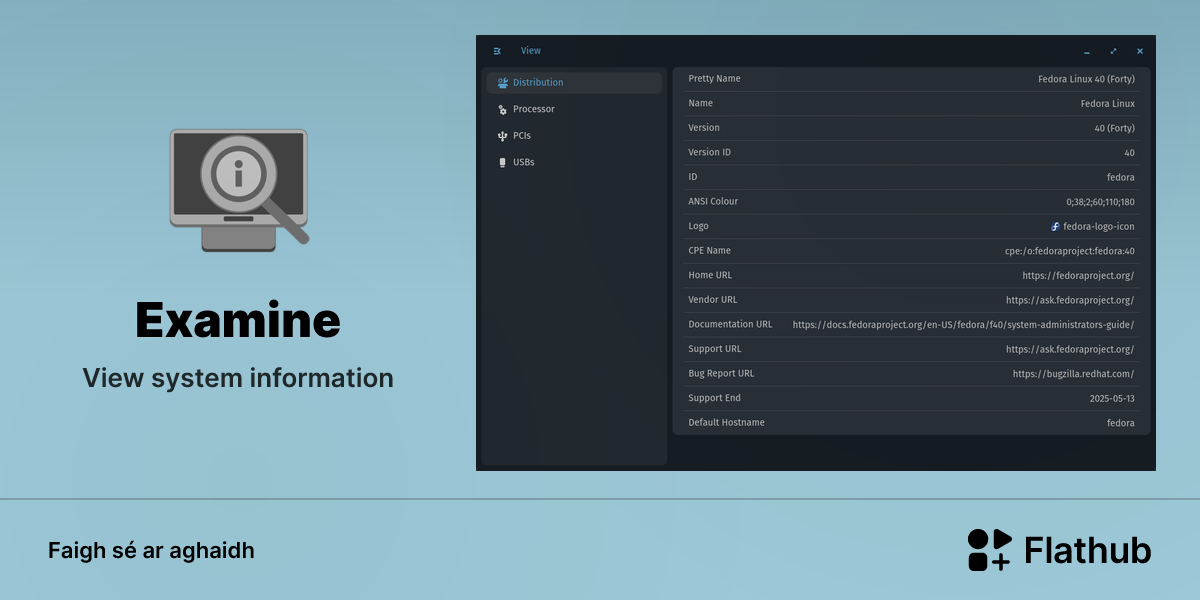Screen dimensions: 1200x600
Task: Maximize the Examine window
Action: click(x=1113, y=51)
